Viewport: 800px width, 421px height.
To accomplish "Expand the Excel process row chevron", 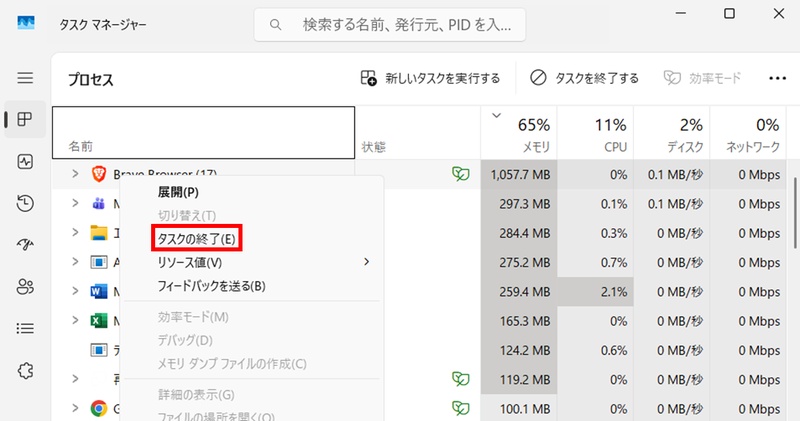I will pos(75,320).
